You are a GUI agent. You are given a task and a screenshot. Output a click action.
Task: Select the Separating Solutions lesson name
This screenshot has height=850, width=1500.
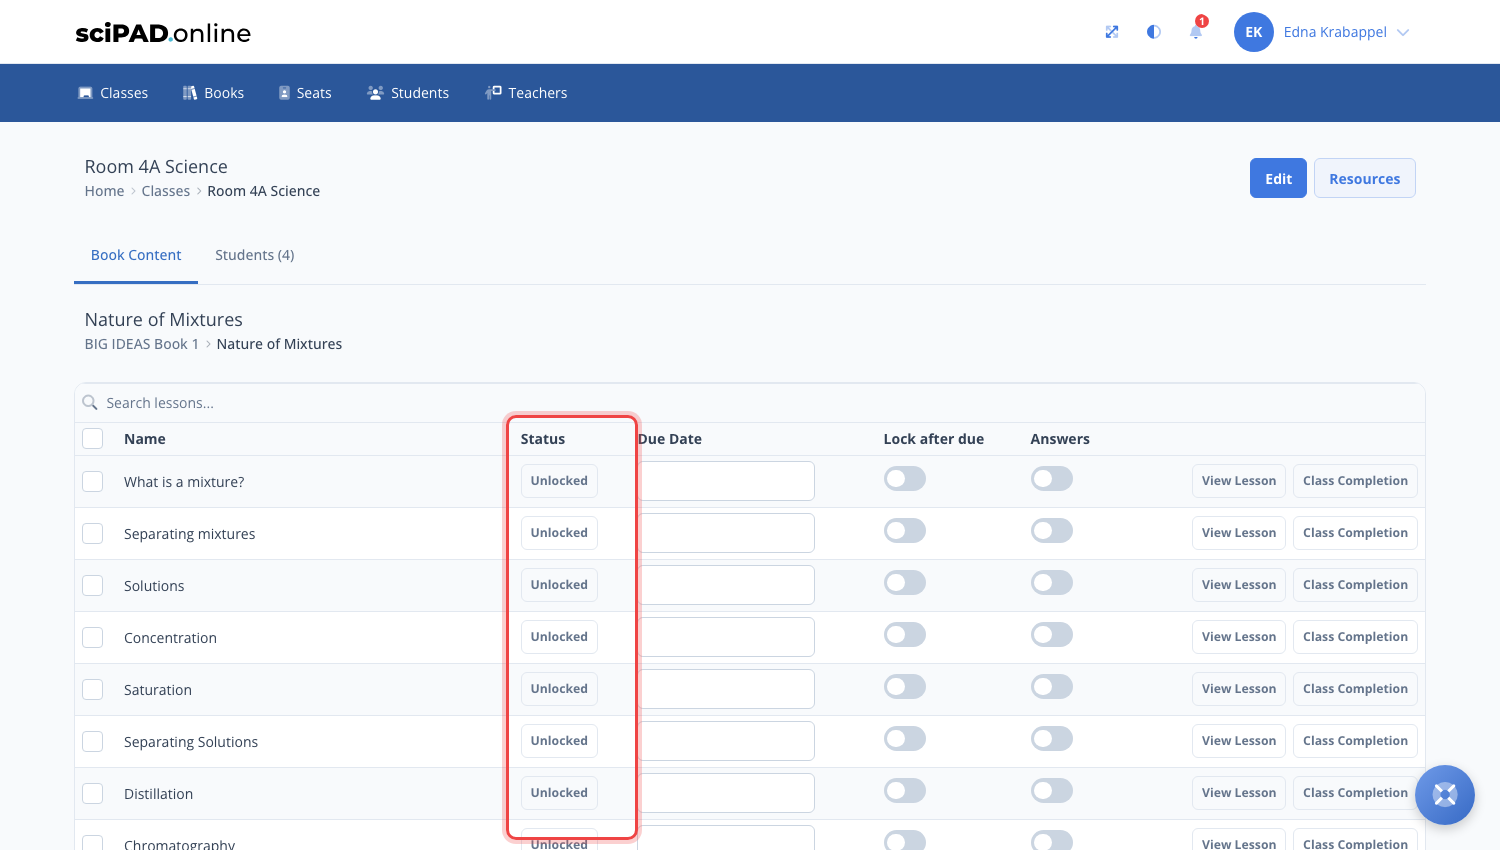click(x=191, y=742)
